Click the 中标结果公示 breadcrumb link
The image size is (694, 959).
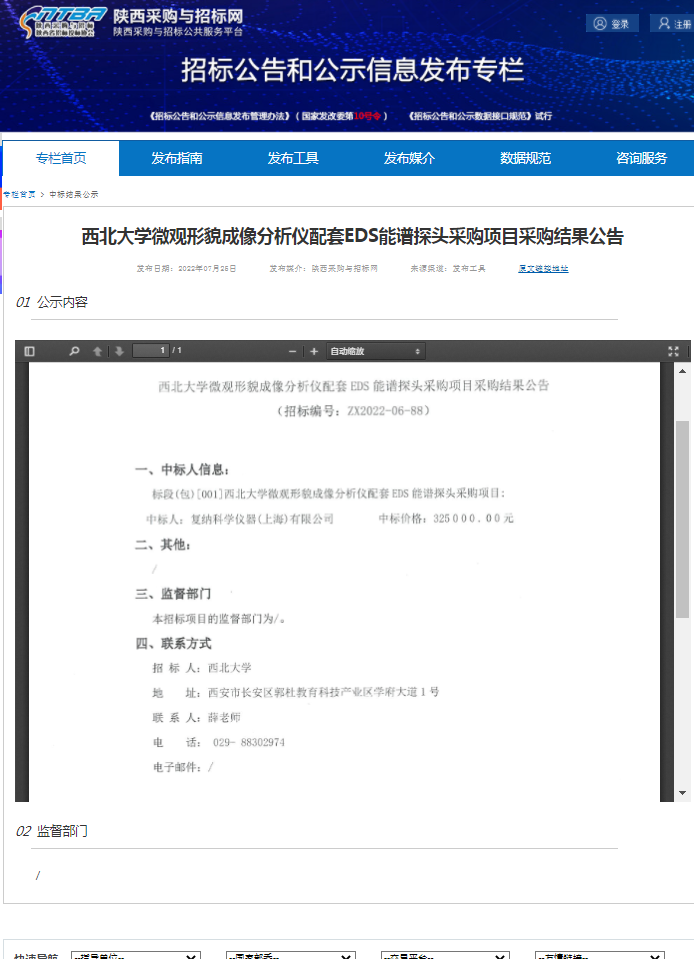click(x=74, y=194)
